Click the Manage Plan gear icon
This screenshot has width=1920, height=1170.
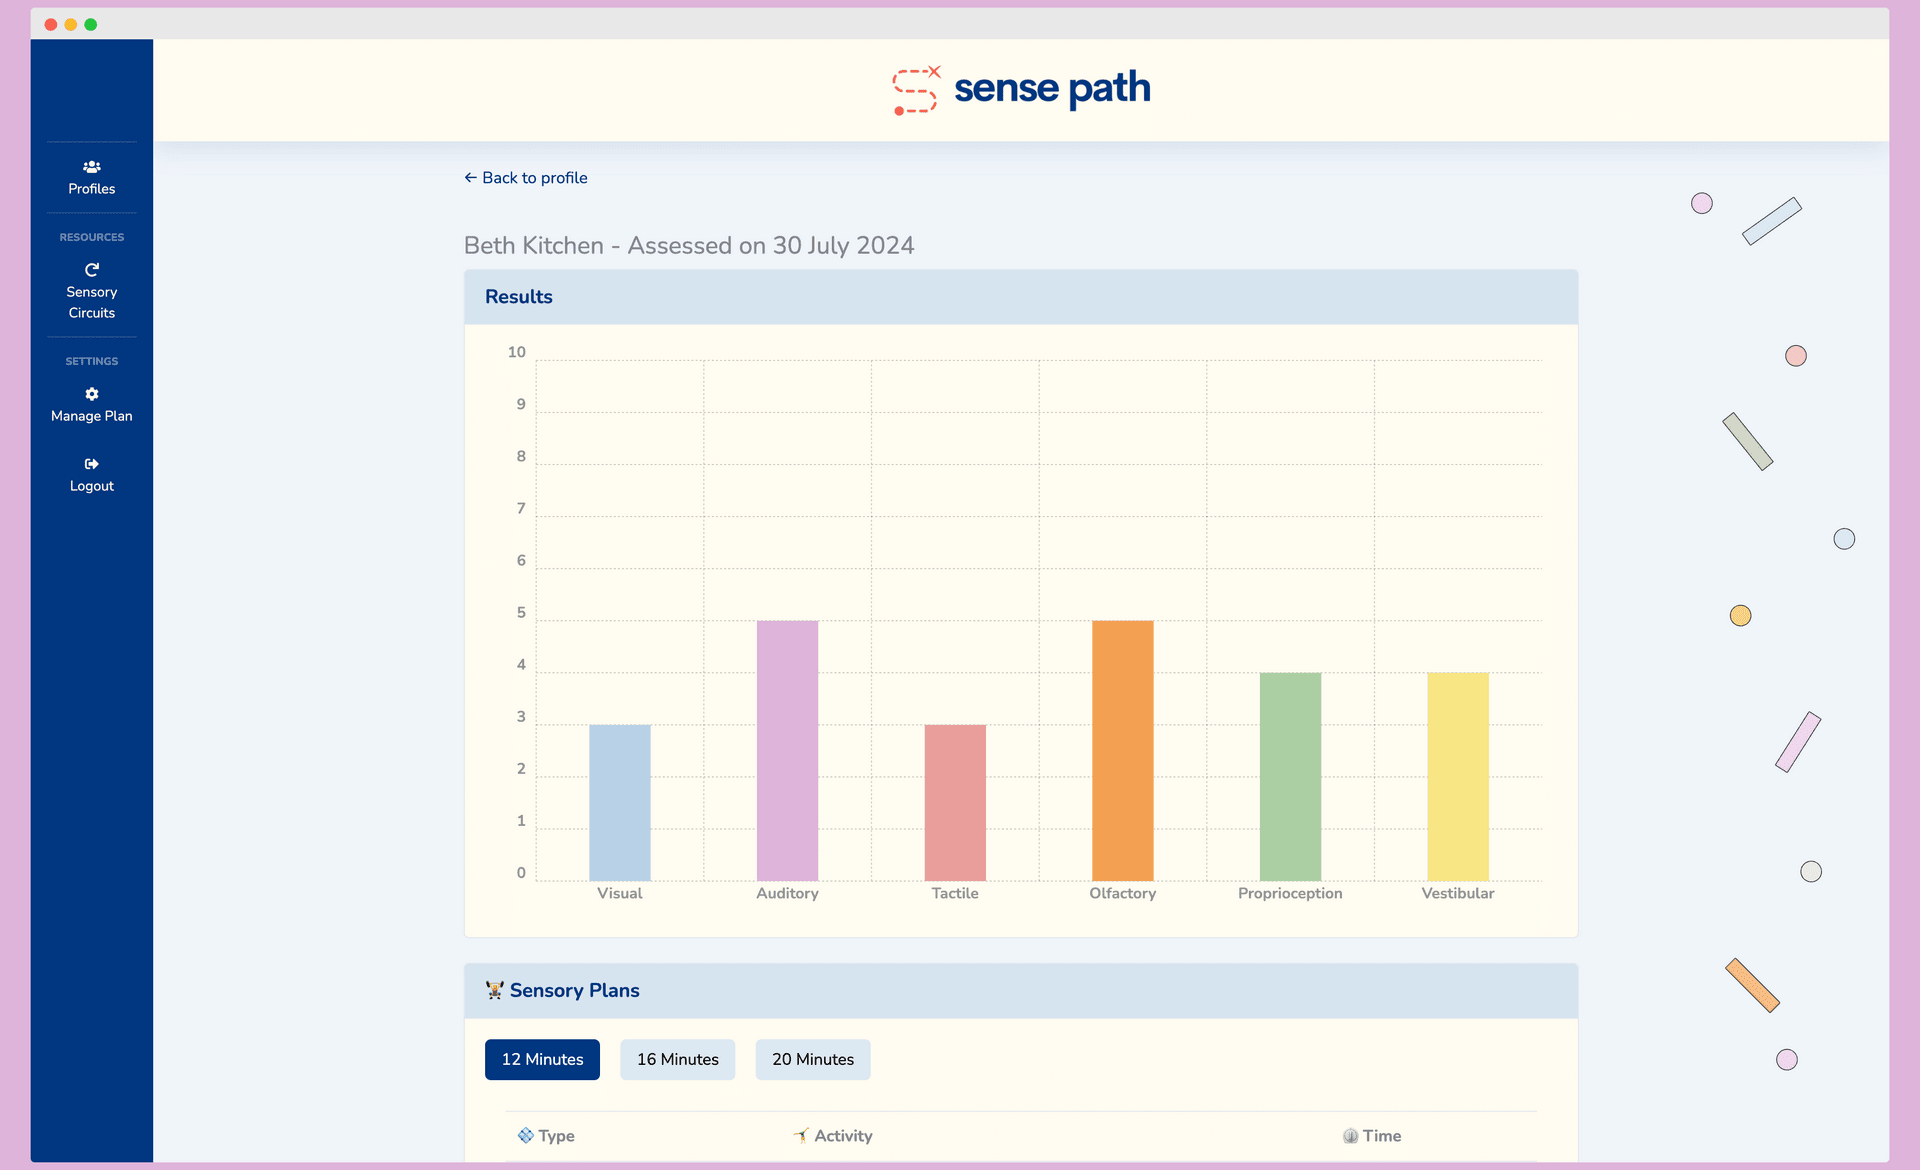[91, 394]
